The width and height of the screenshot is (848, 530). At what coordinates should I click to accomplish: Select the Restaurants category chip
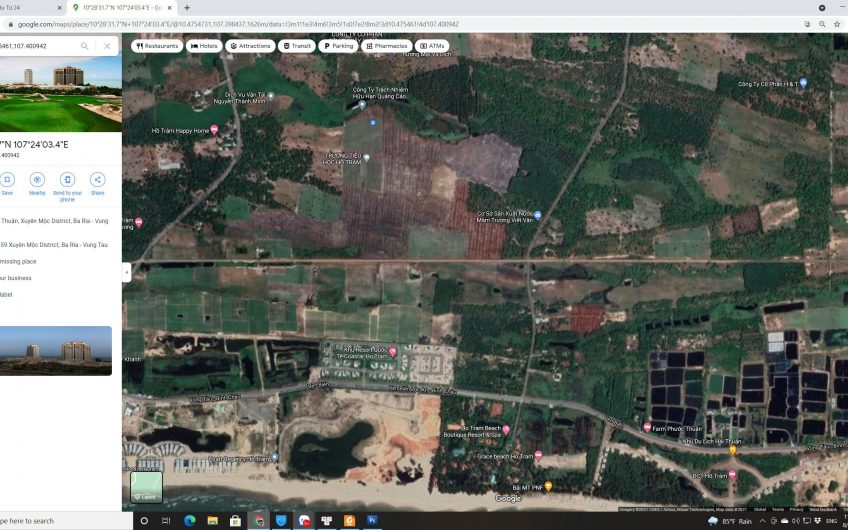(x=157, y=46)
